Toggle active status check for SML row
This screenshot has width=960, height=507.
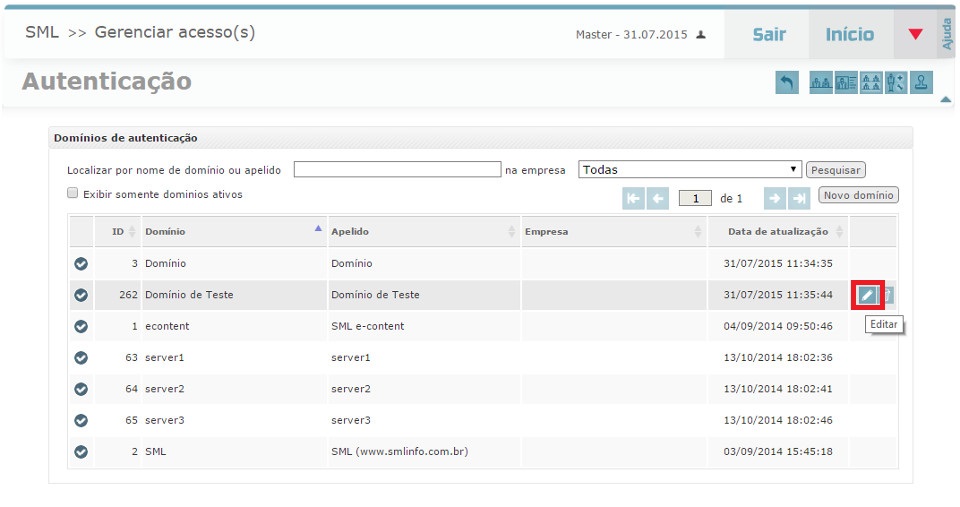pyautogui.click(x=81, y=451)
